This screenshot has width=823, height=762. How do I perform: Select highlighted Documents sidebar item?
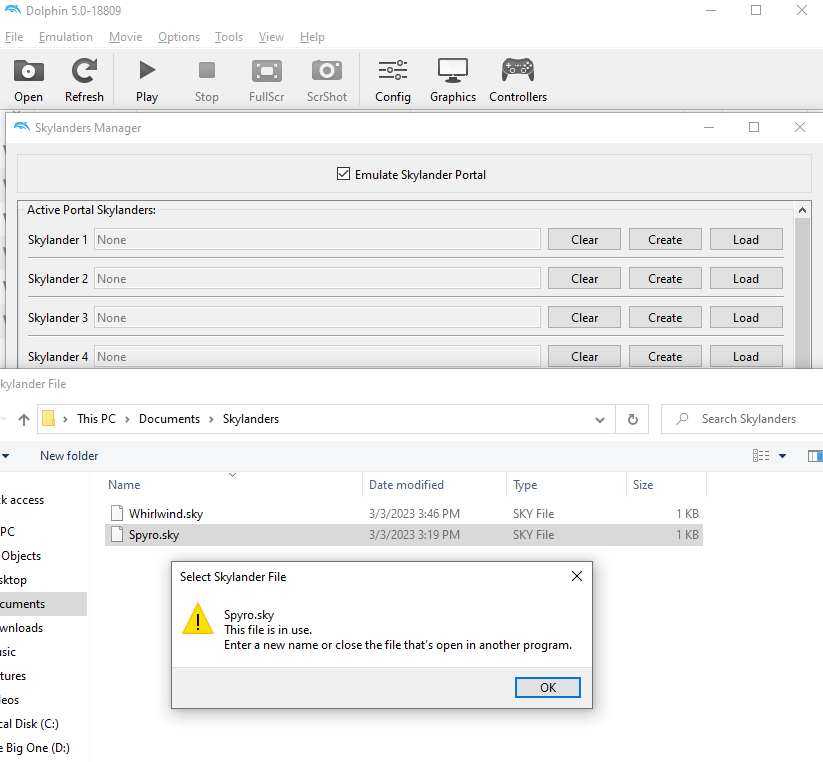(x=43, y=604)
